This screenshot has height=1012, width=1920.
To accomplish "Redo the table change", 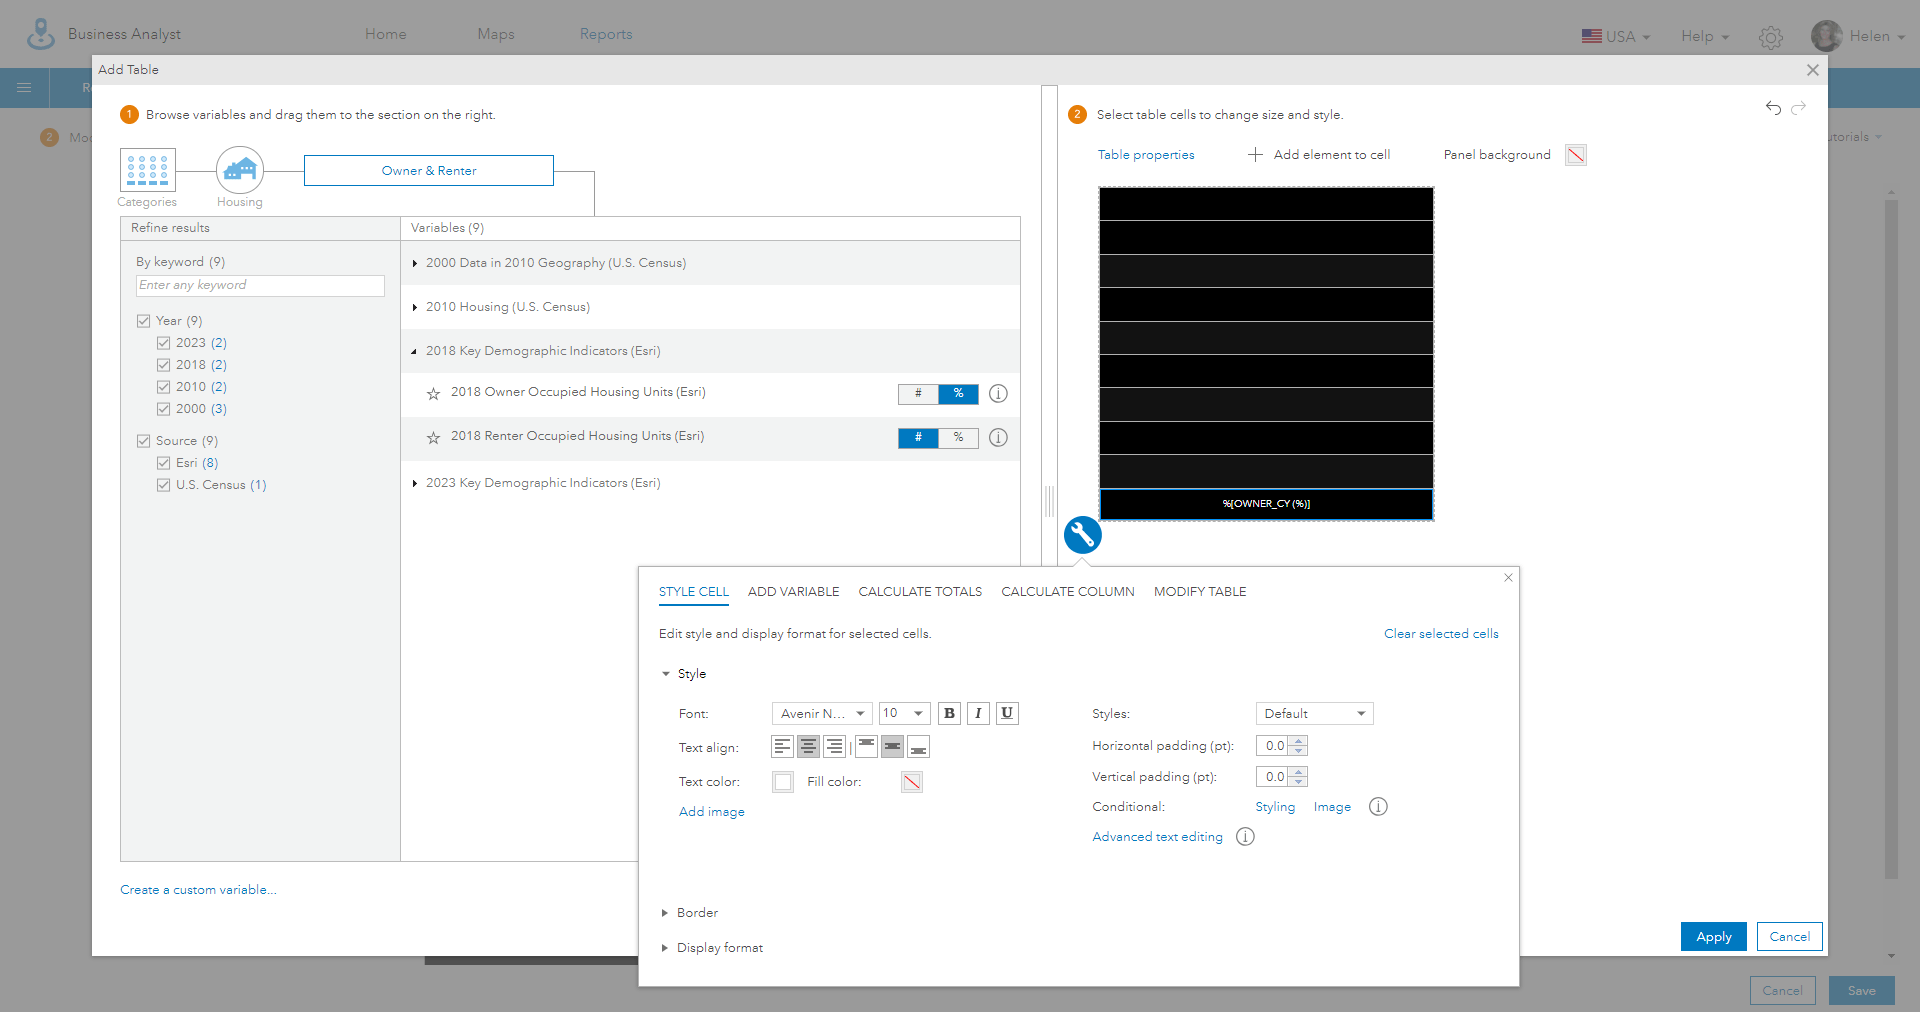I will (1798, 108).
